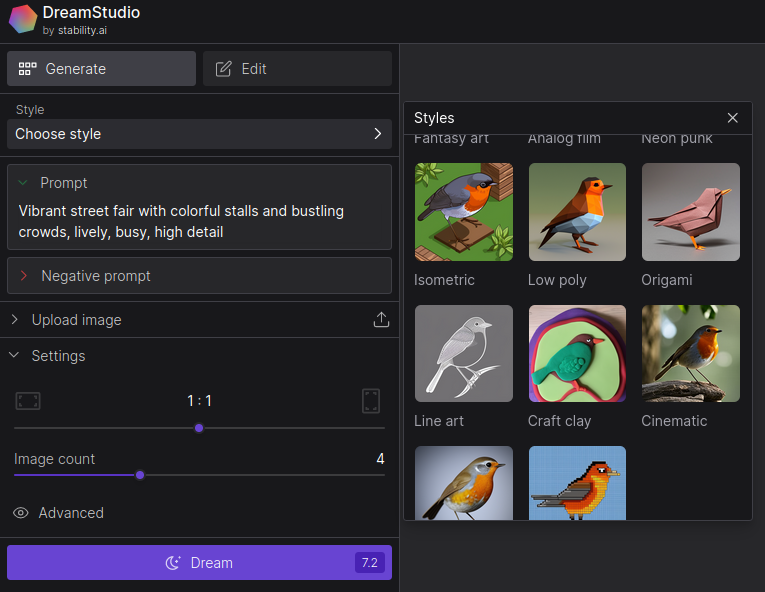
Task: Select the Craft clay style thumbnail
Action: tap(577, 353)
